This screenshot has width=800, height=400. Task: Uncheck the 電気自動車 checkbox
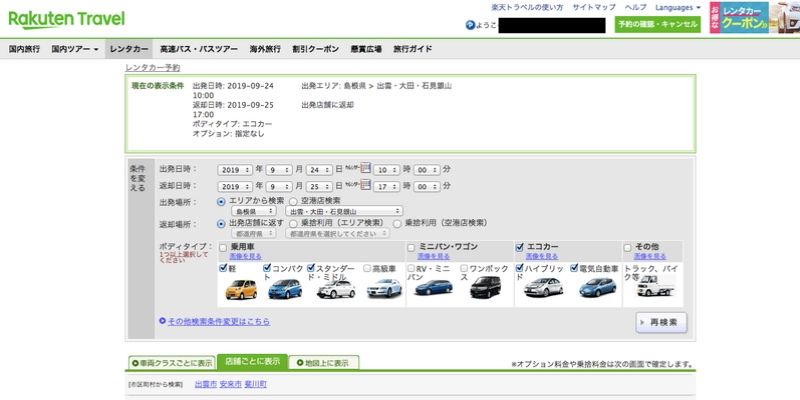click(x=574, y=268)
